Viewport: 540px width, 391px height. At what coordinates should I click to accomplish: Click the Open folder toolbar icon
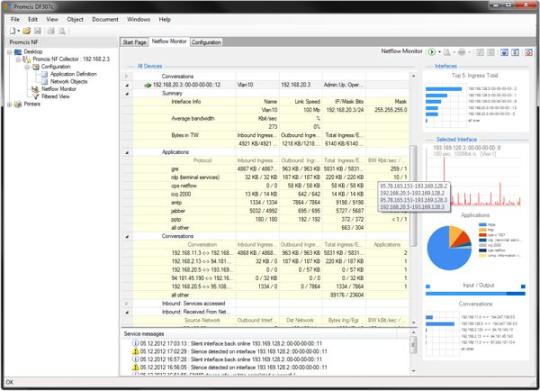[x=27, y=31]
